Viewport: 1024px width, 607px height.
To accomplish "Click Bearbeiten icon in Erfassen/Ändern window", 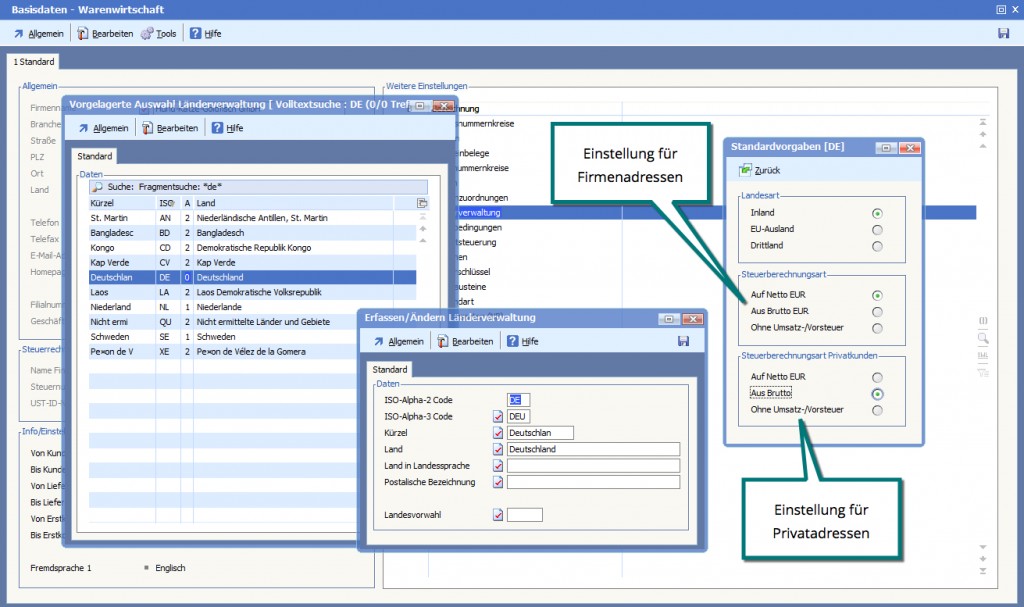I will 443,342.
